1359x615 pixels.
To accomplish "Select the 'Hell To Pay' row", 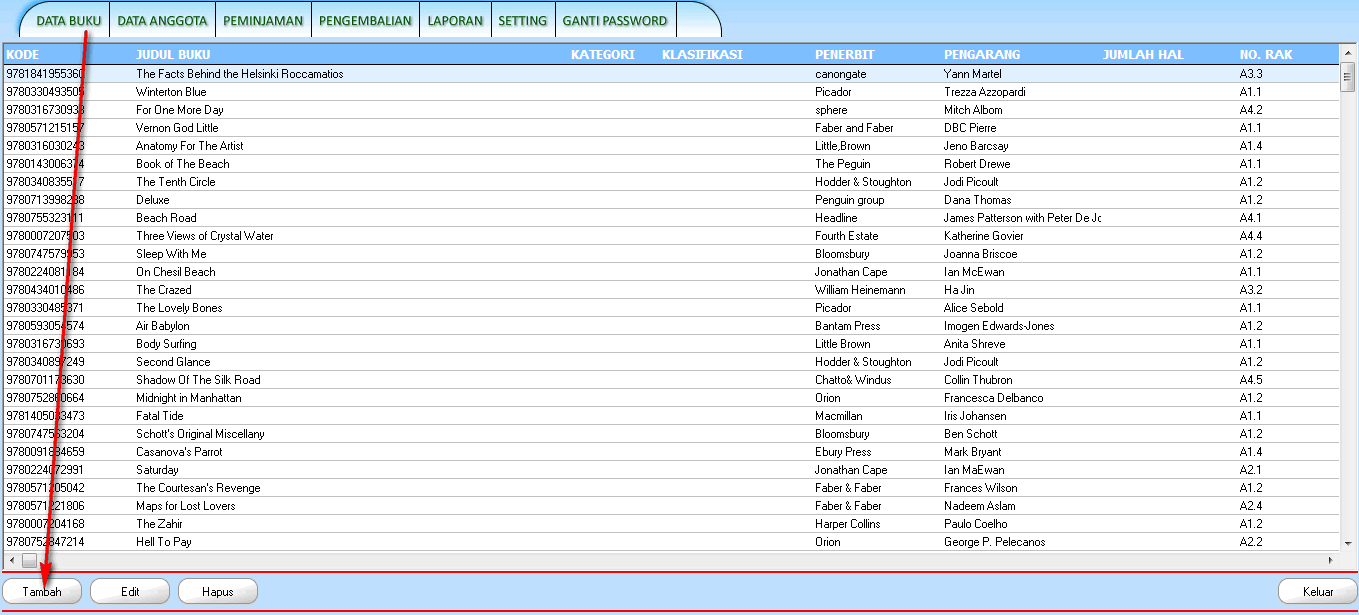I will (671, 542).
